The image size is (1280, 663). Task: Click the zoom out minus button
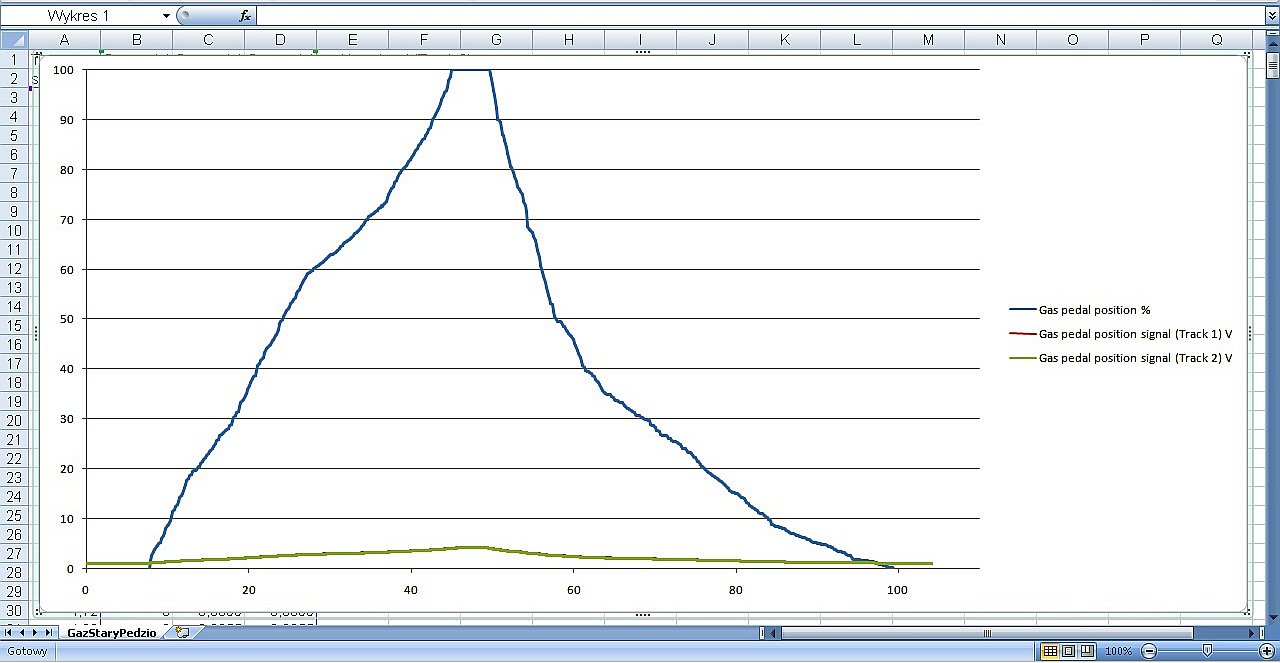[x=1150, y=652]
